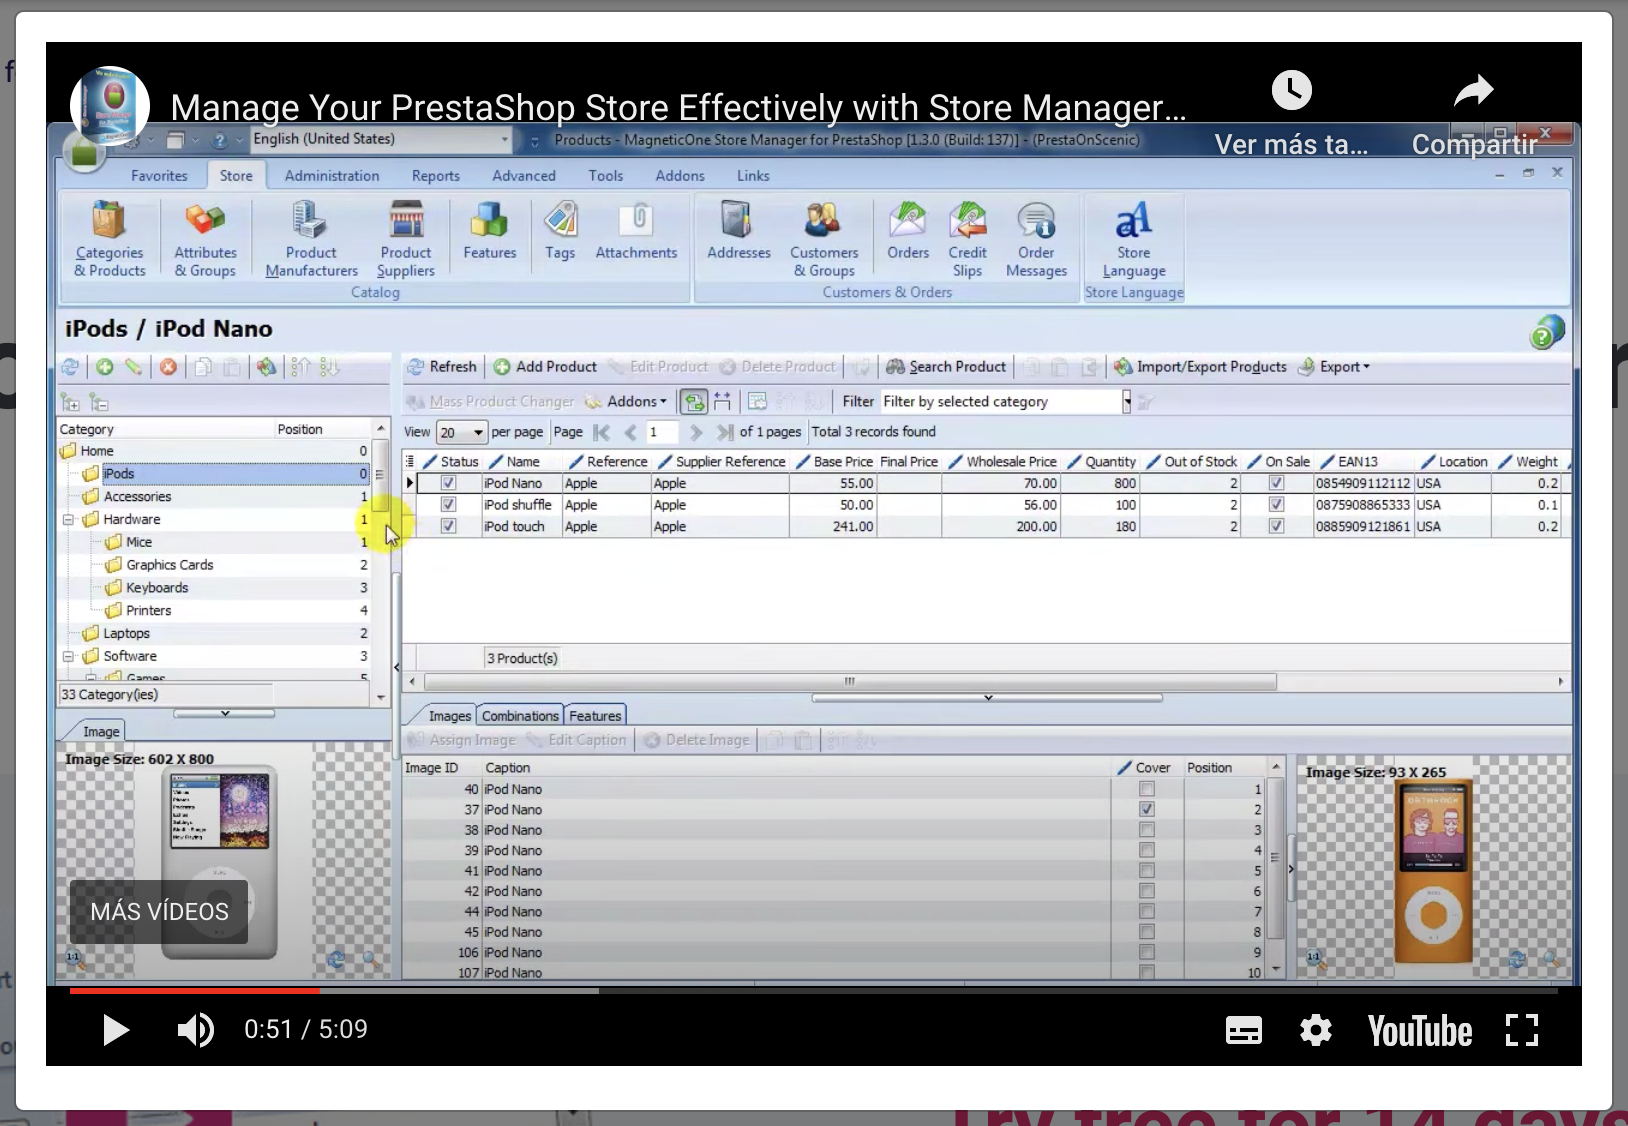Viewport: 1628px width, 1126px height.
Task: Open Features ribbon icon
Action: 490,231
